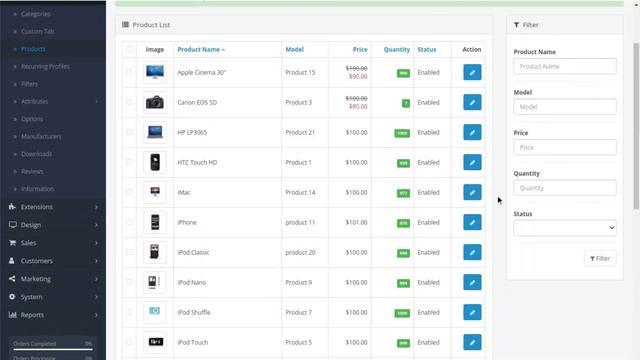Open Reviews in the sidebar

point(32,171)
